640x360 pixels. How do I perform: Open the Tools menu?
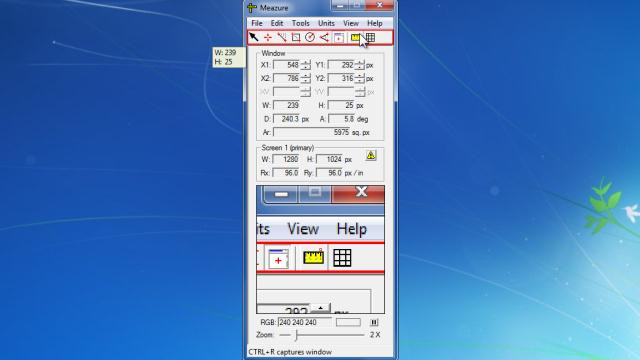tap(300, 23)
